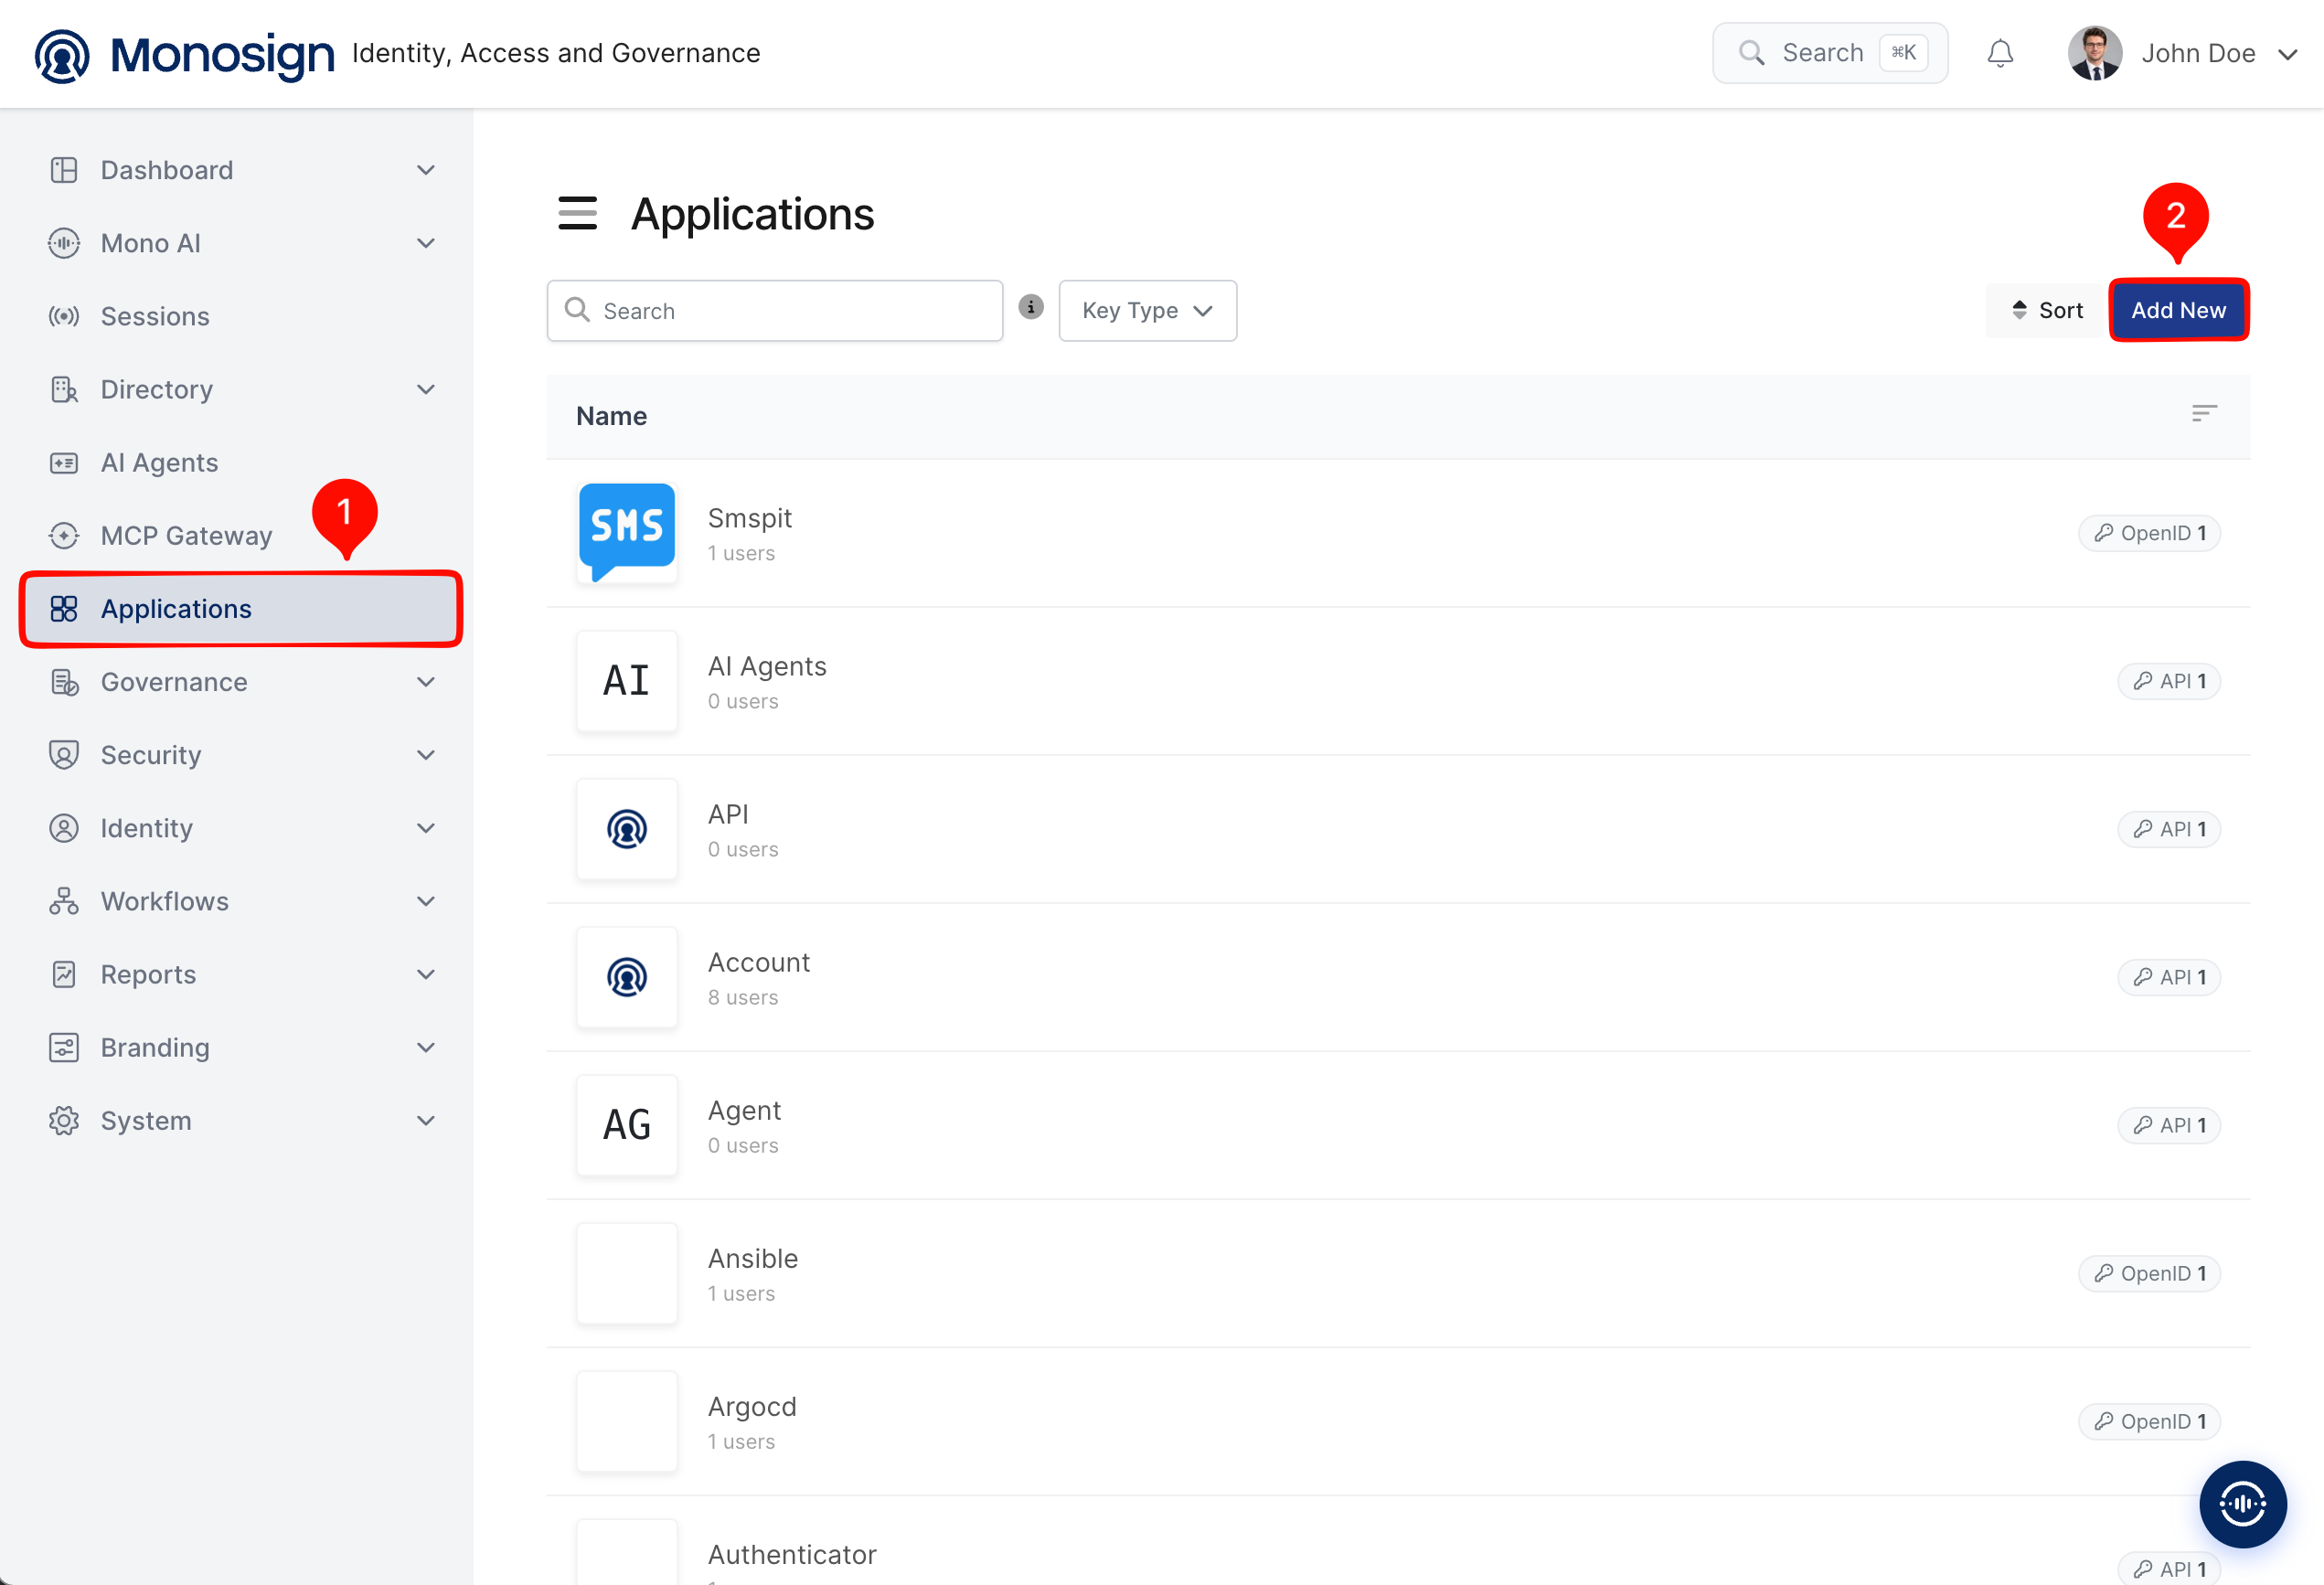Open the Ansible application row

(x=1398, y=1272)
